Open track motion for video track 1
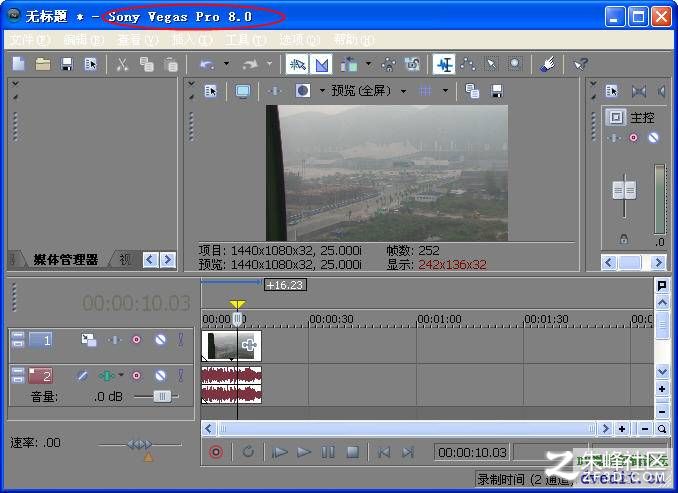The height and width of the screenshot is (493, 678). (89, 340)
